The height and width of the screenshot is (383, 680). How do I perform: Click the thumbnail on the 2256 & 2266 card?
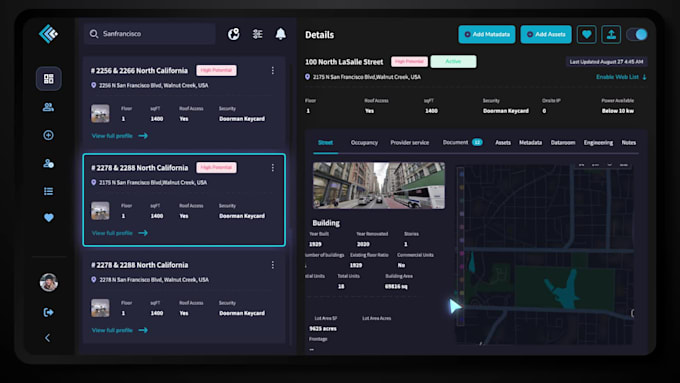point(100,114)
